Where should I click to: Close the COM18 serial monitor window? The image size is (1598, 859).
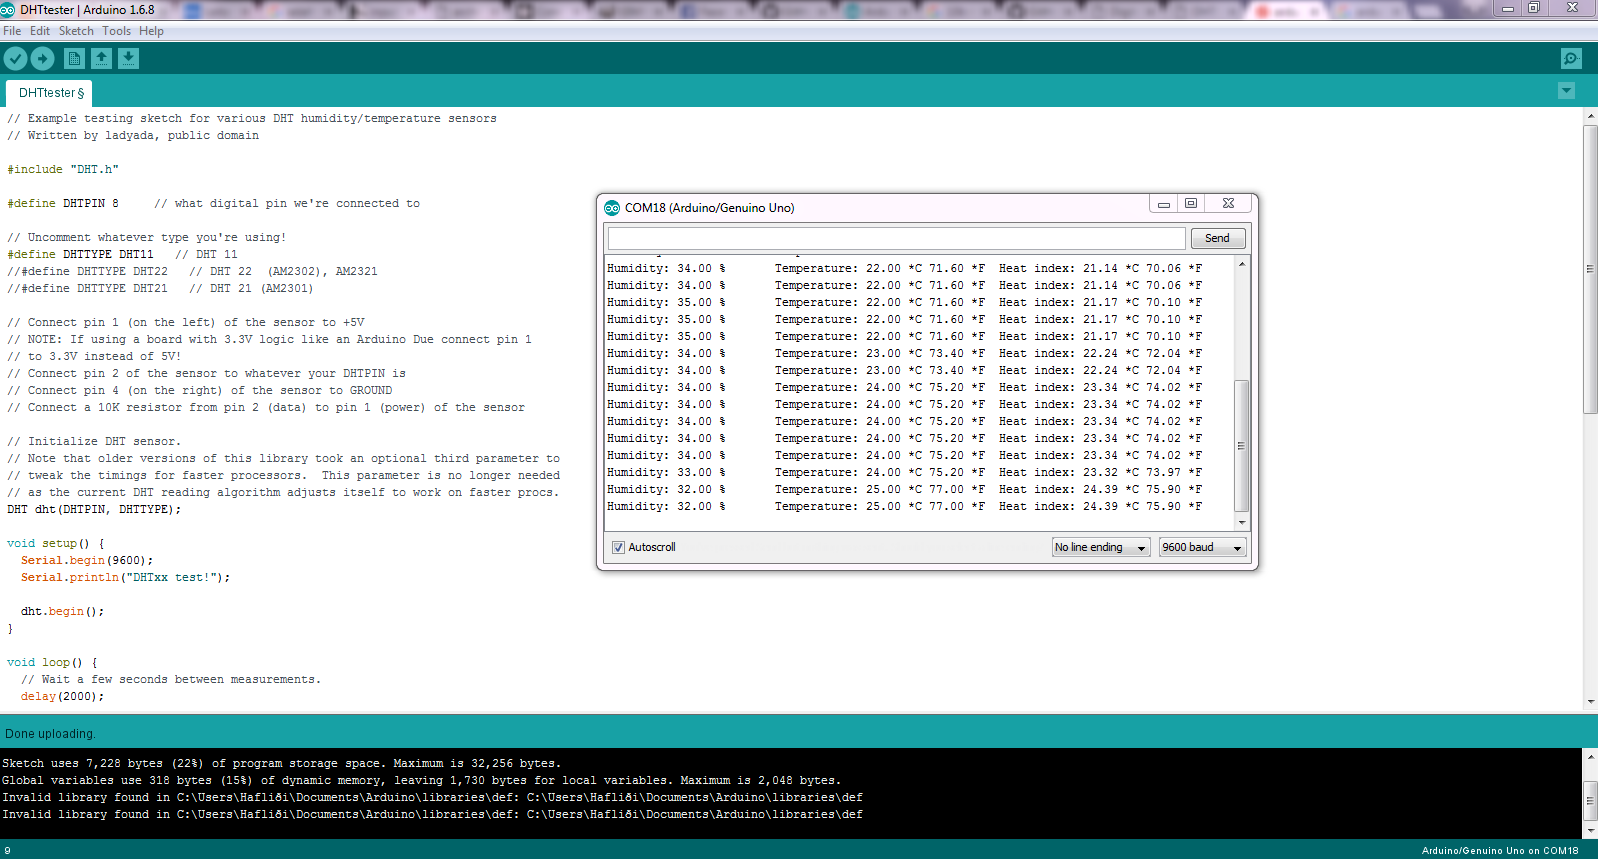tap(1228, 204)
